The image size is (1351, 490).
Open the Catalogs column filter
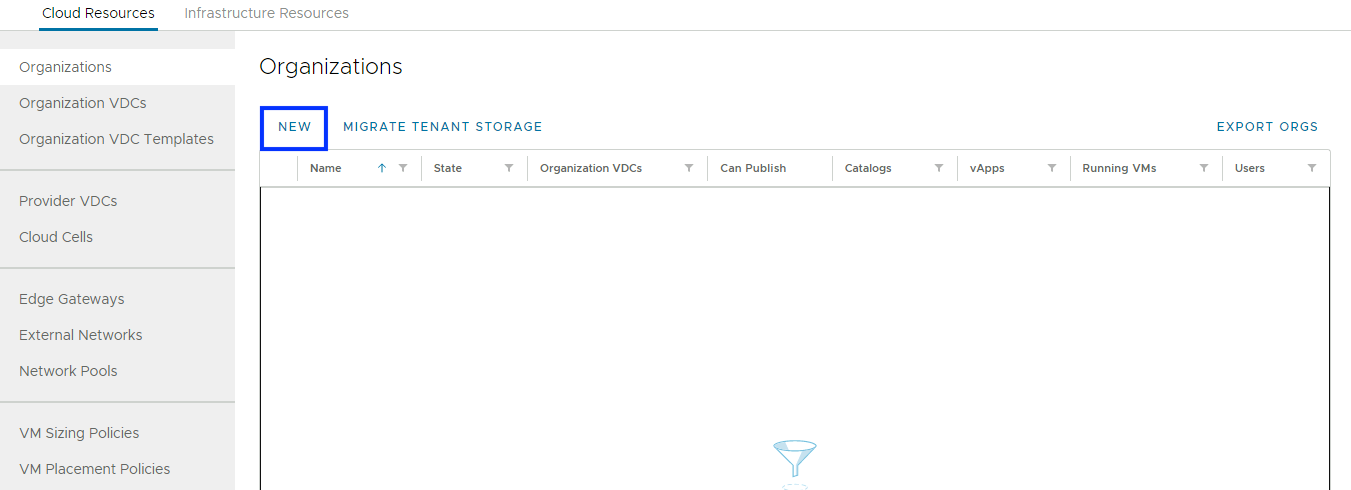tap(939, 168)
